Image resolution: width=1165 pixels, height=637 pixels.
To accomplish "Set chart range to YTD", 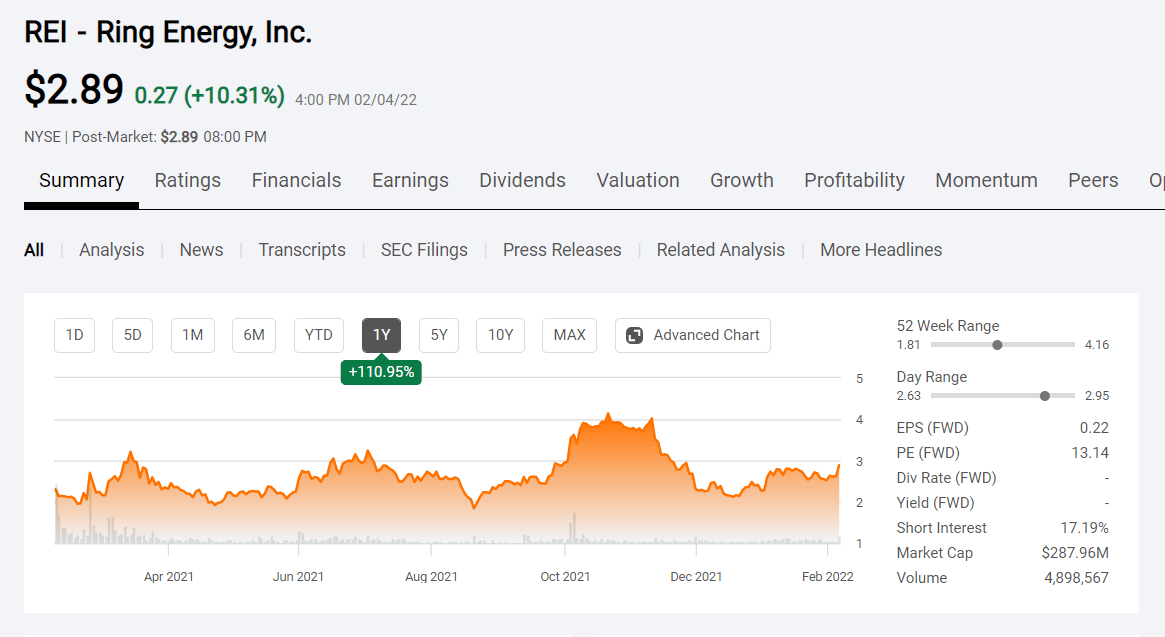I will point(319,335).
